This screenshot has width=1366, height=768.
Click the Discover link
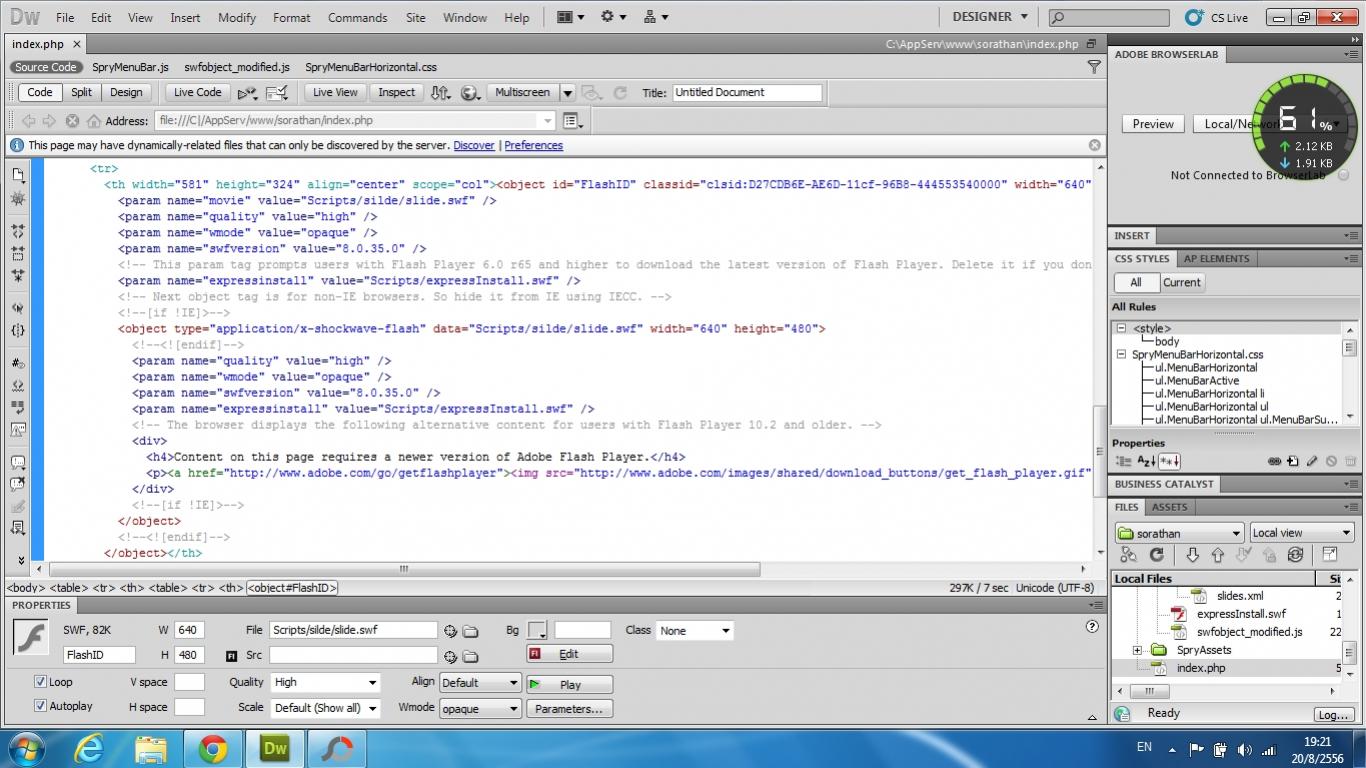tap(474, 145)
